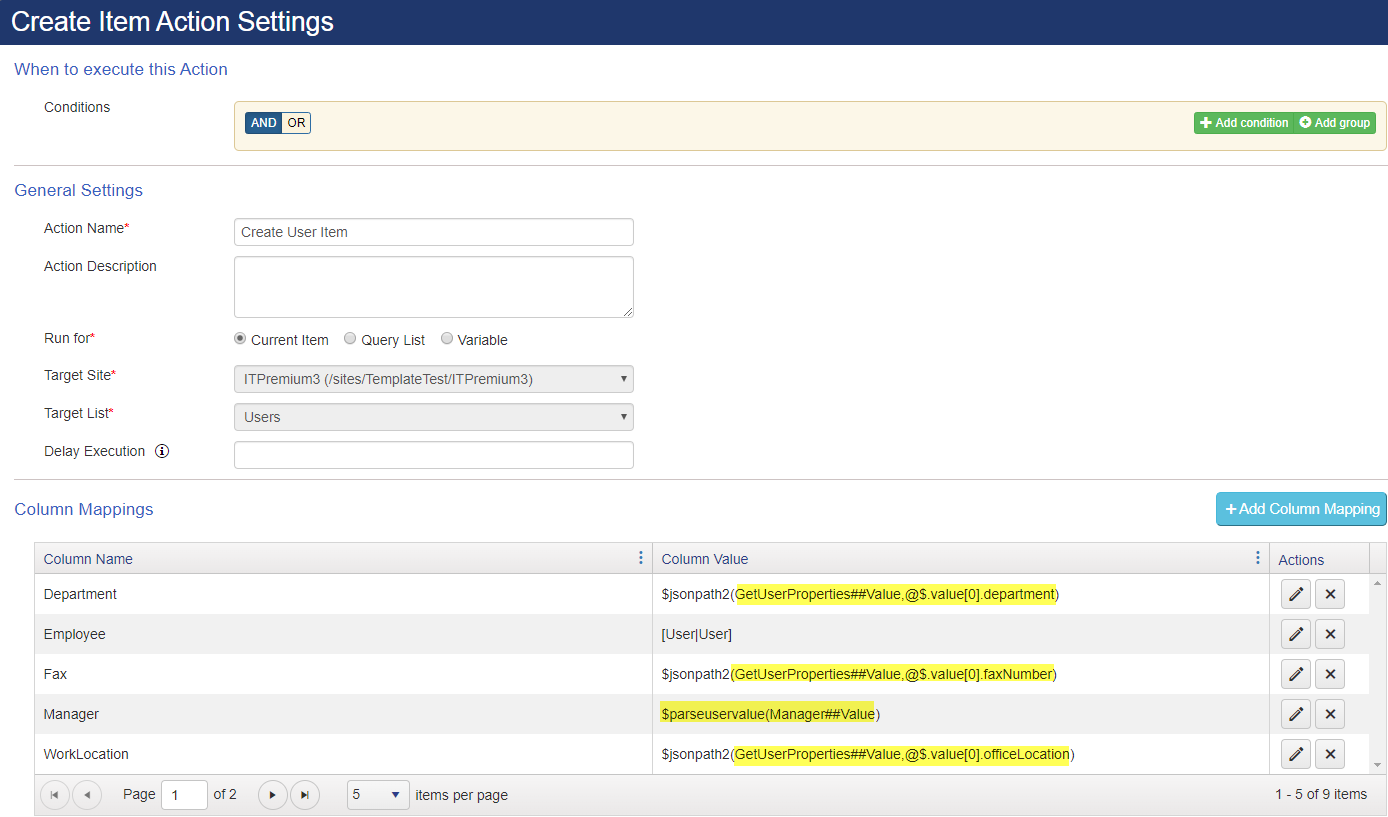Image resolution: width=1388 pixels, height=817 pixels.
Task: Open the Target Site dropdown
Action: (x=433, y=379)
